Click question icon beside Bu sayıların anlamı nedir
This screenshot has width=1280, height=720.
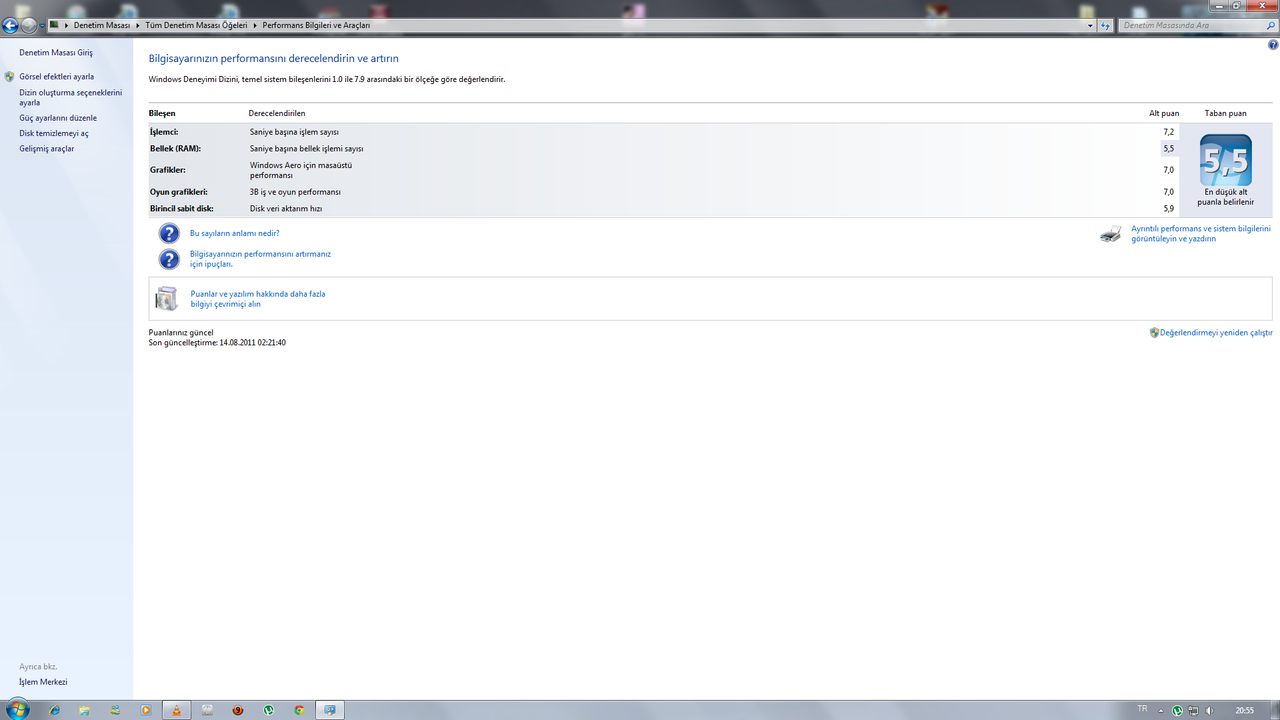click(169, 233)
